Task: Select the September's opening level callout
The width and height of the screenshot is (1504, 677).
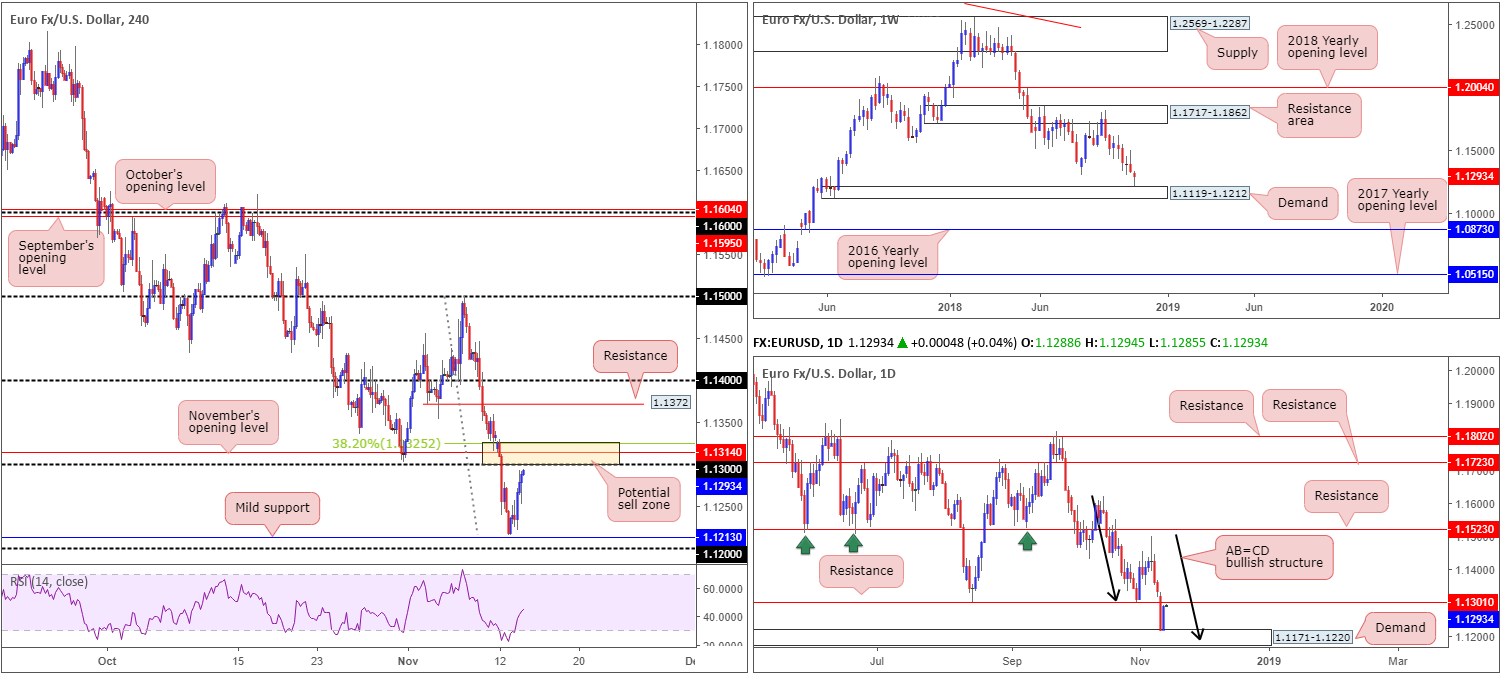Action: pyautogui.click(x=55, y=258)
